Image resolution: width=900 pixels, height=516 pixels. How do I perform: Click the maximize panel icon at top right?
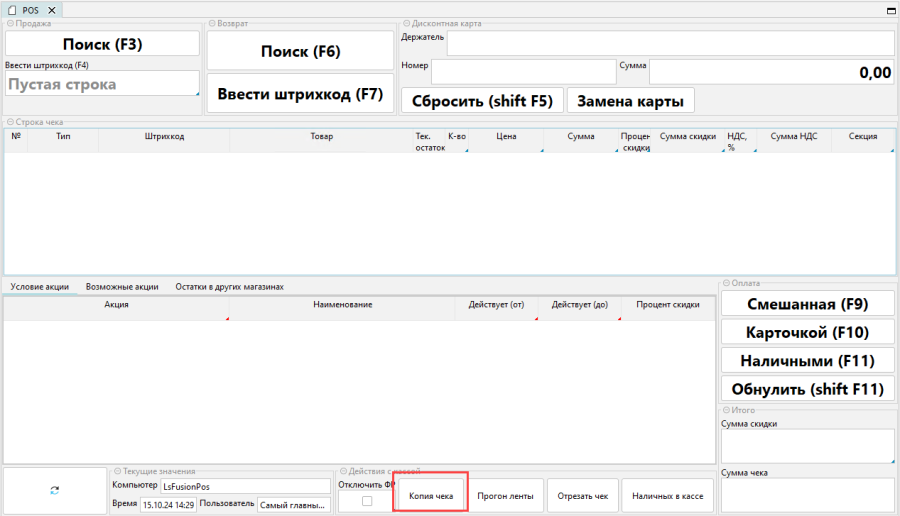(890, 9)
